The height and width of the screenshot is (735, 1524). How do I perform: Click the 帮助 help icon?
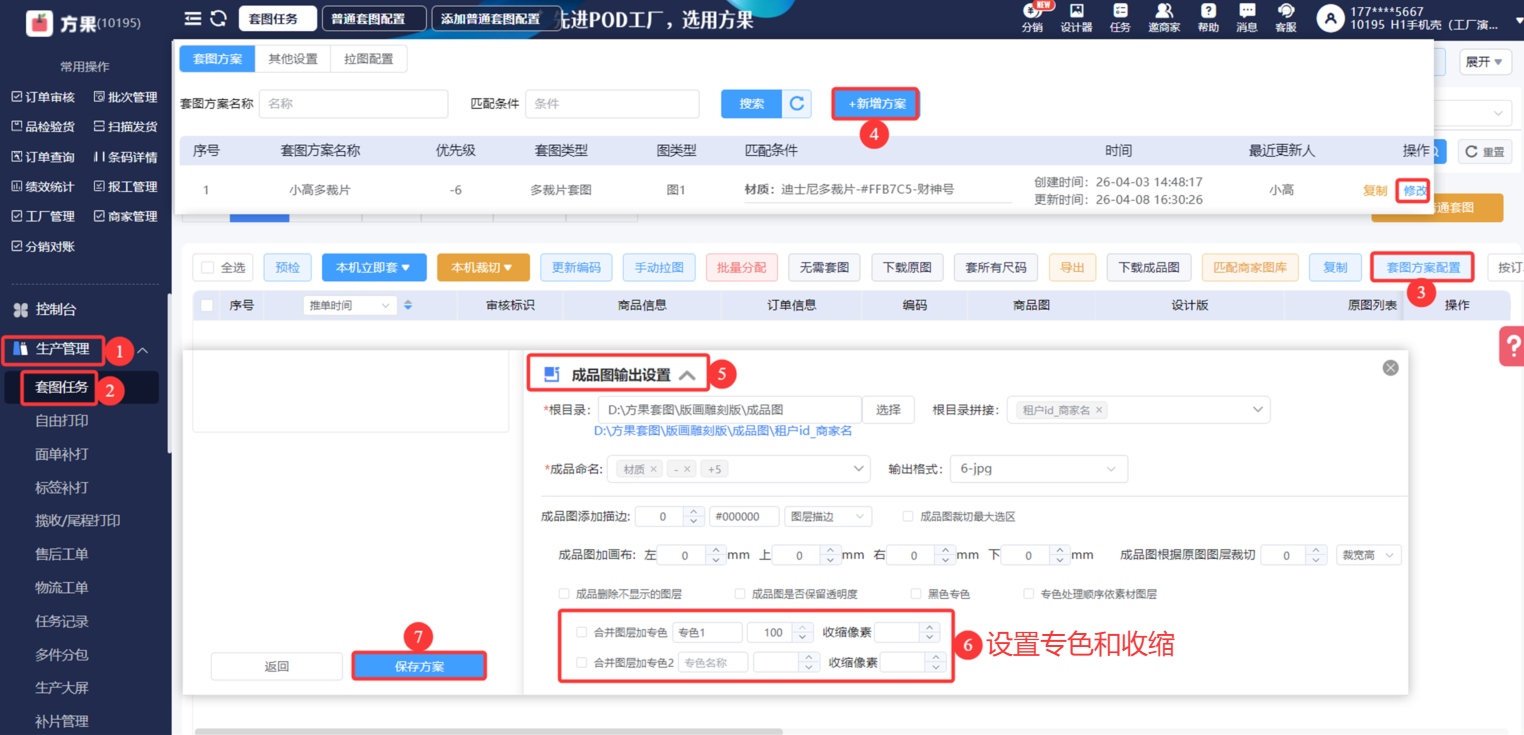1208,17
